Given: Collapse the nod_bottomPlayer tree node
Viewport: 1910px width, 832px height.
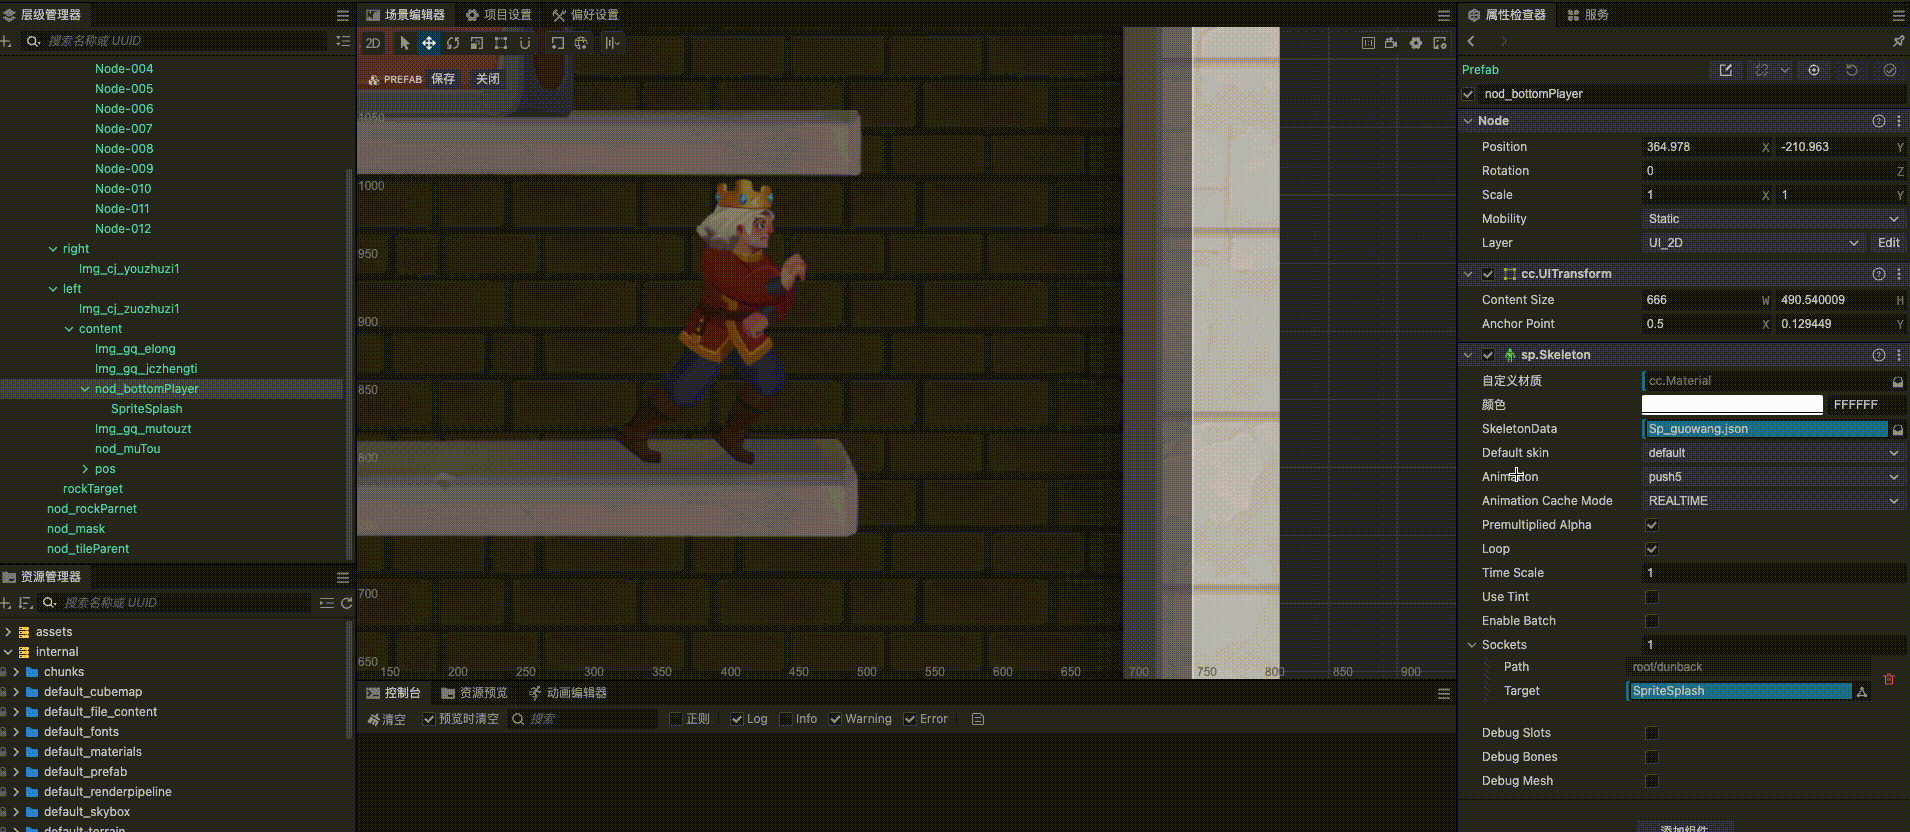Looking at the screenshot, I should click(x=85, y=389).
